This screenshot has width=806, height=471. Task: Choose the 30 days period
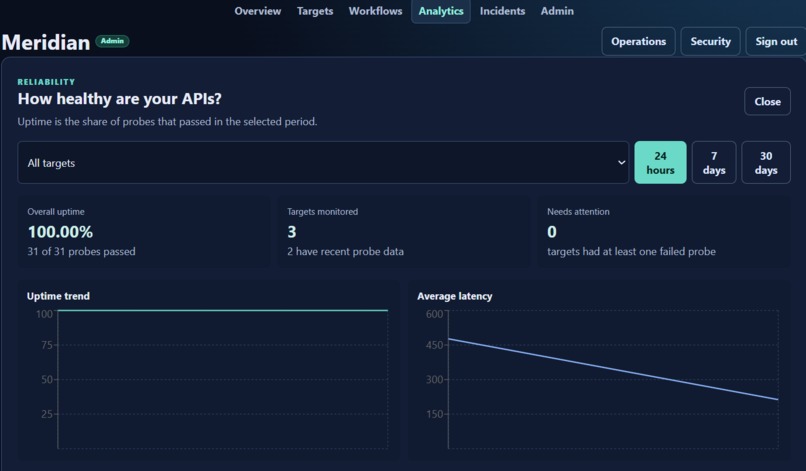click(x=765, y=162)
